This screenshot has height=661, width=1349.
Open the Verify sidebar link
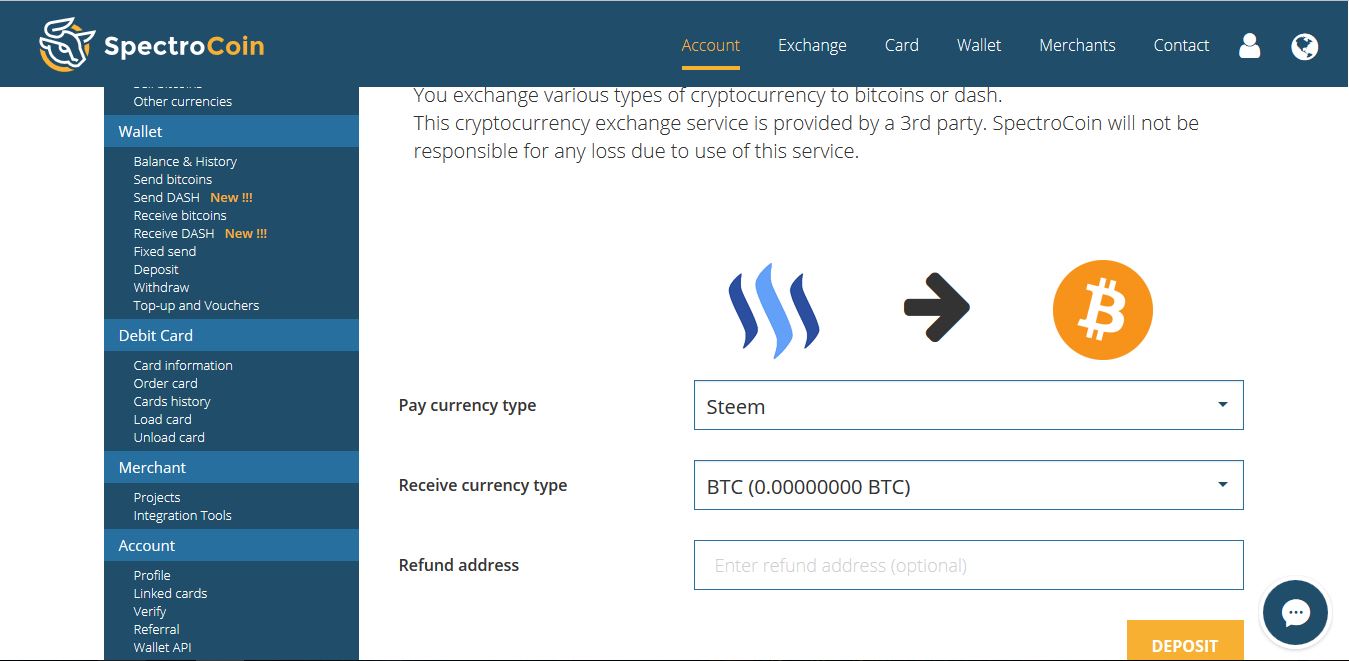tap(150, 611)
